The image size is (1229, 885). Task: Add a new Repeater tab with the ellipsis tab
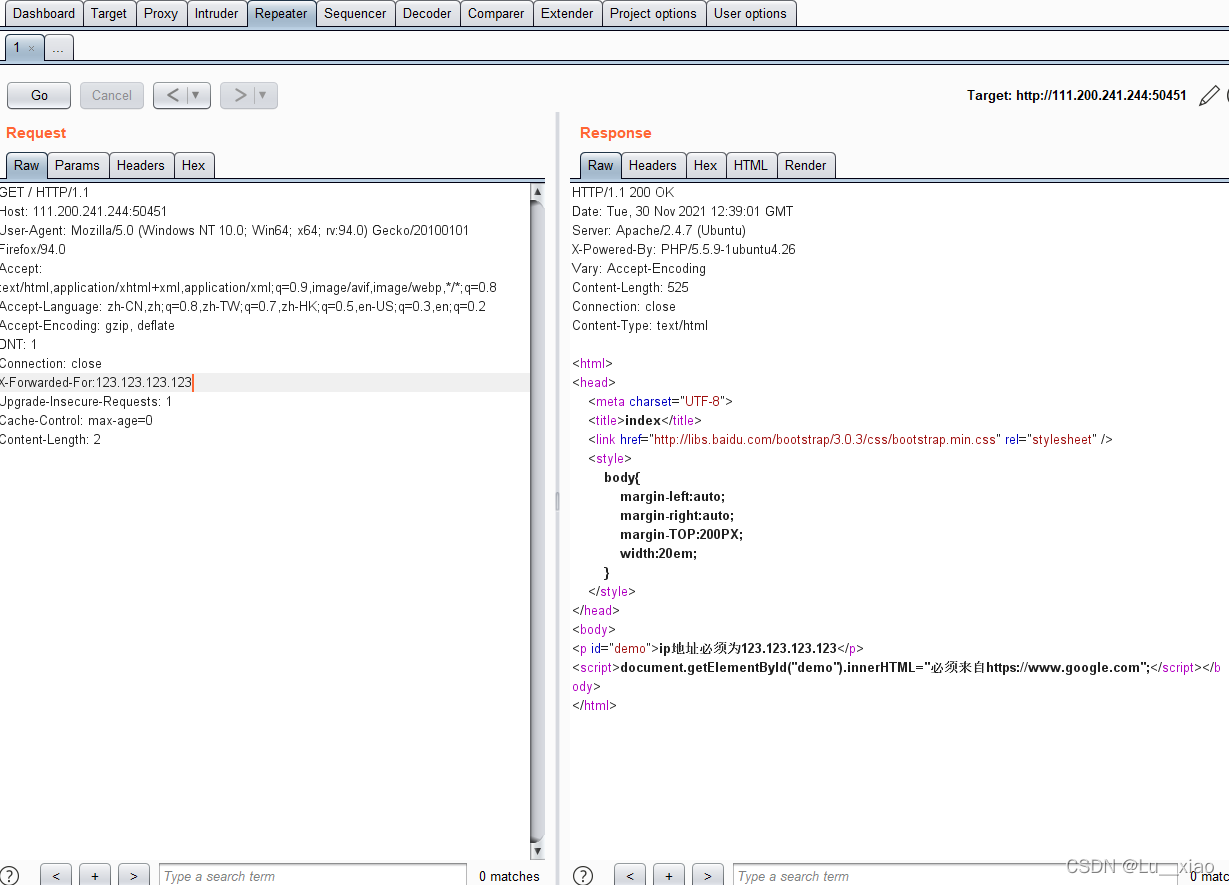(x=59, y=48)
